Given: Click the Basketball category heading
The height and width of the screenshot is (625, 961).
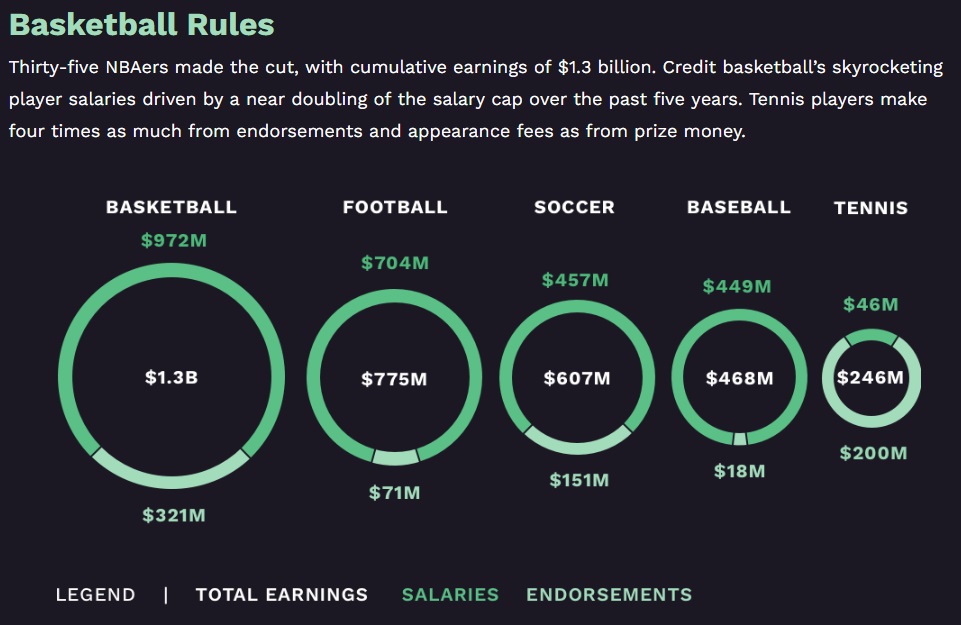Looking at the screenshot, I should click(x=172, y=207).
